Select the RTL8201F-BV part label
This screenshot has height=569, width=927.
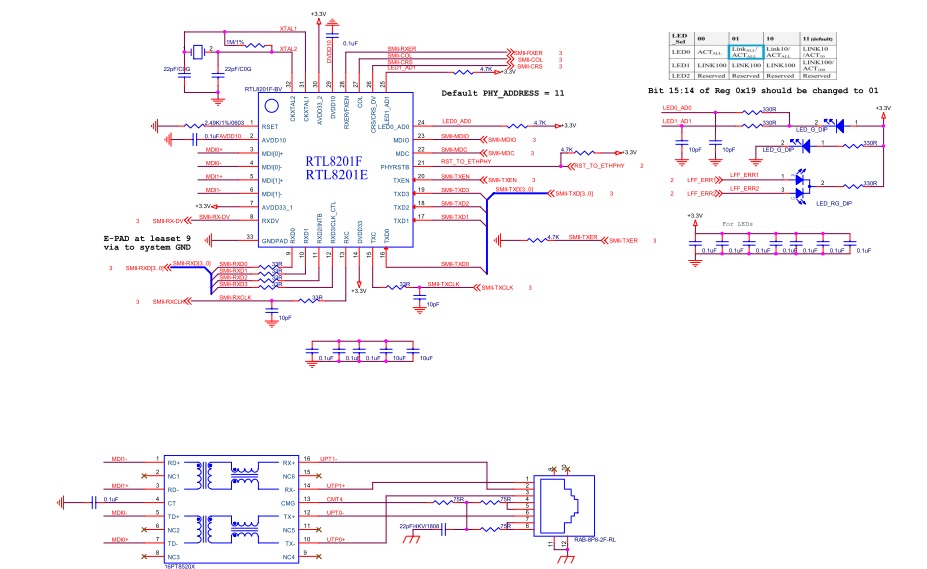(263, 89)
